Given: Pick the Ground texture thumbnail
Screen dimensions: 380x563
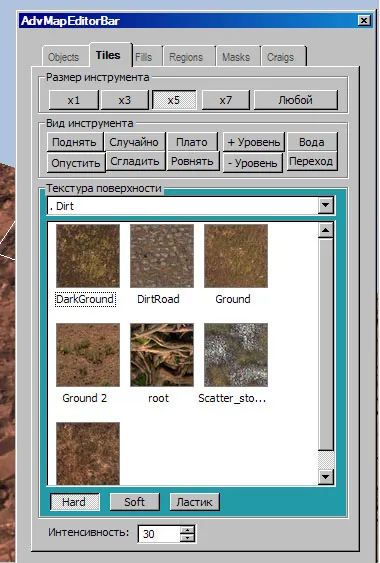Looking at the screenshot, I should pos(236,256).
